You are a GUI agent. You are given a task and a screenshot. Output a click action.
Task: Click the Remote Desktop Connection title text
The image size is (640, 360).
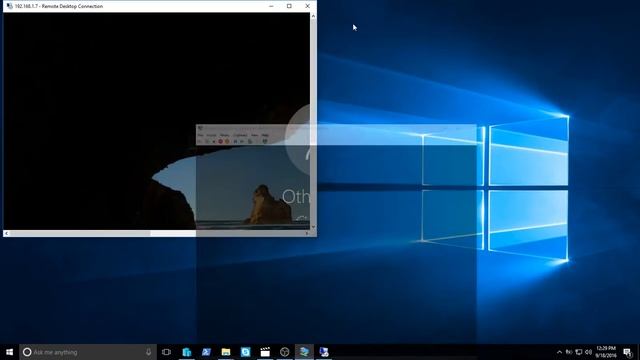[x=59, y=6]
